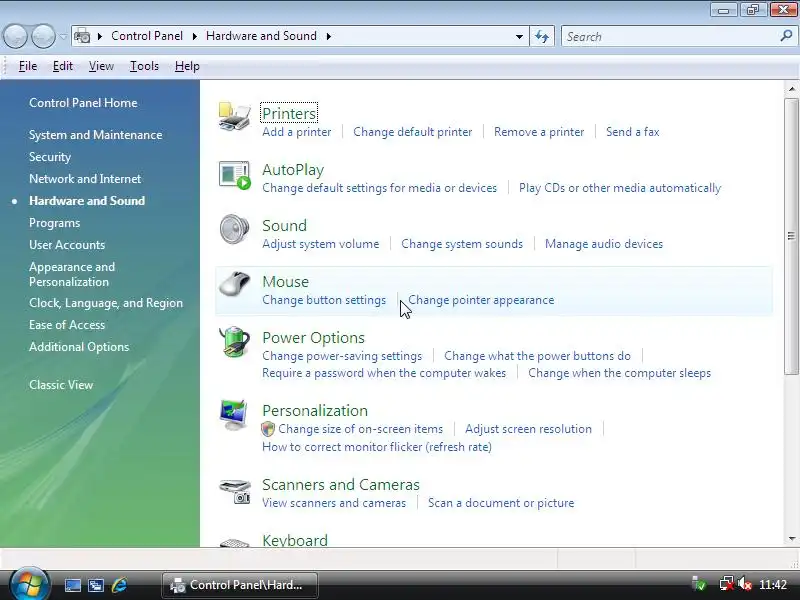Viewport: 800px width, 600px height.
Task: Click Scan a document or picture
Action: coord(501,503)
